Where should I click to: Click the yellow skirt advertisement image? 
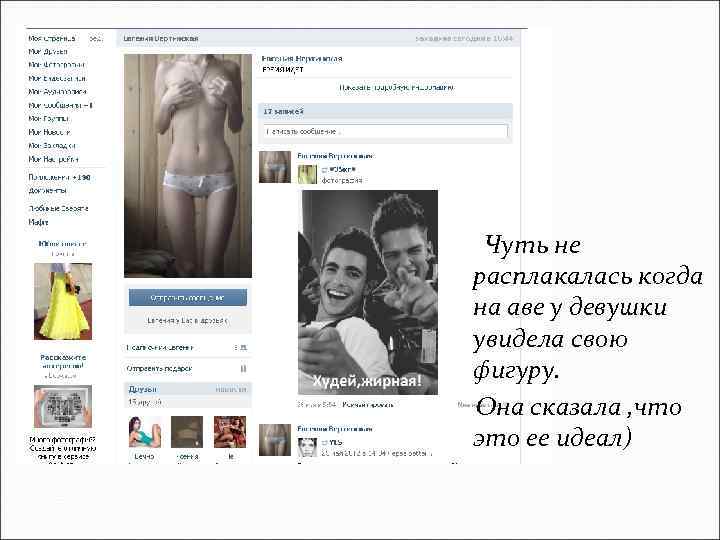point(63,301)
